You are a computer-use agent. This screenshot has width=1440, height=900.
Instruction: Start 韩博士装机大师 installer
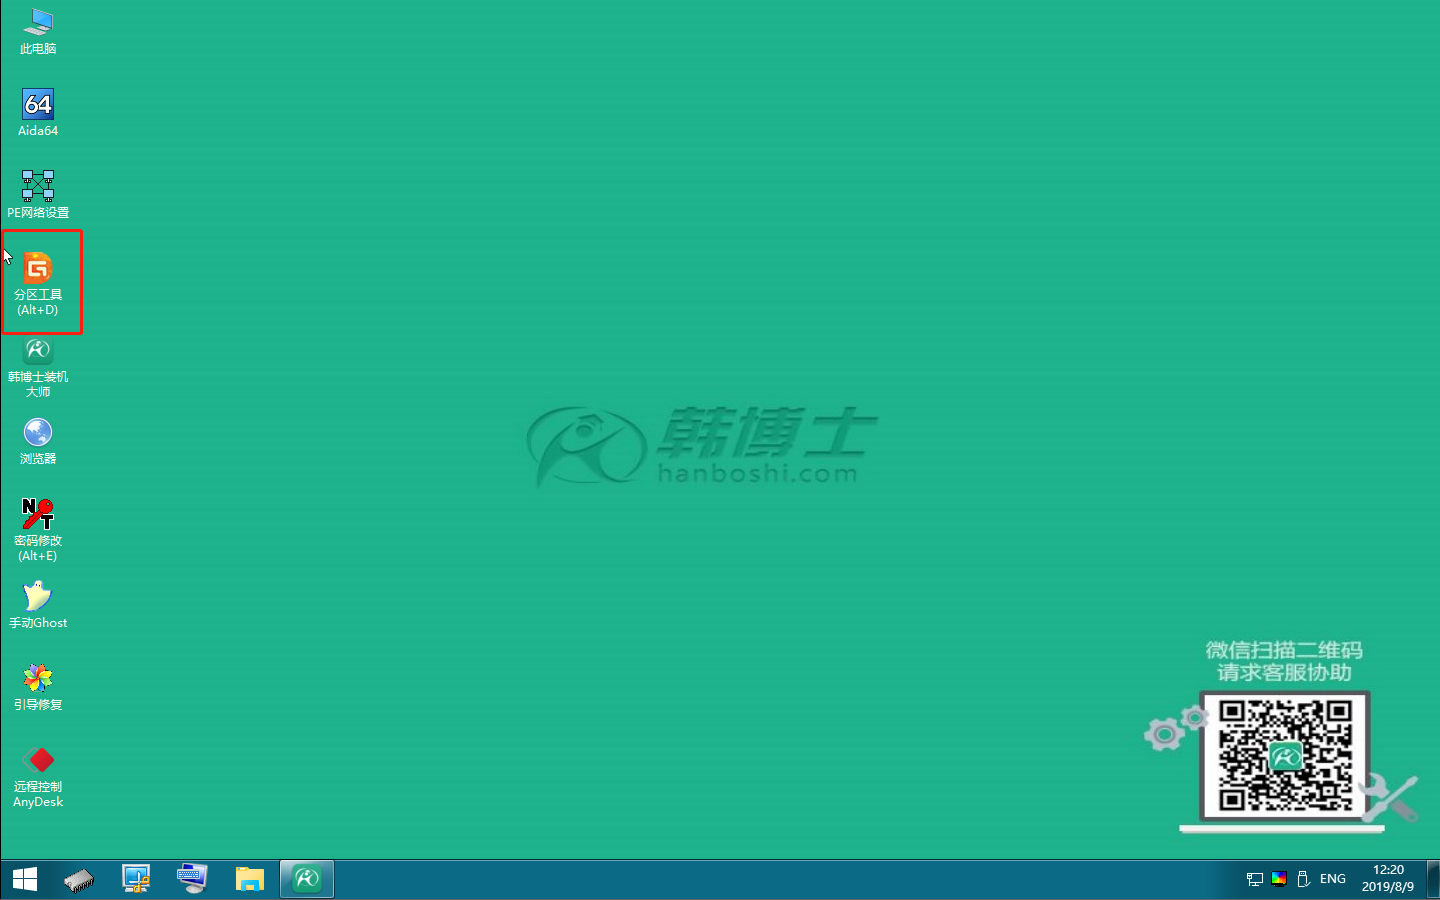point(38,351)
